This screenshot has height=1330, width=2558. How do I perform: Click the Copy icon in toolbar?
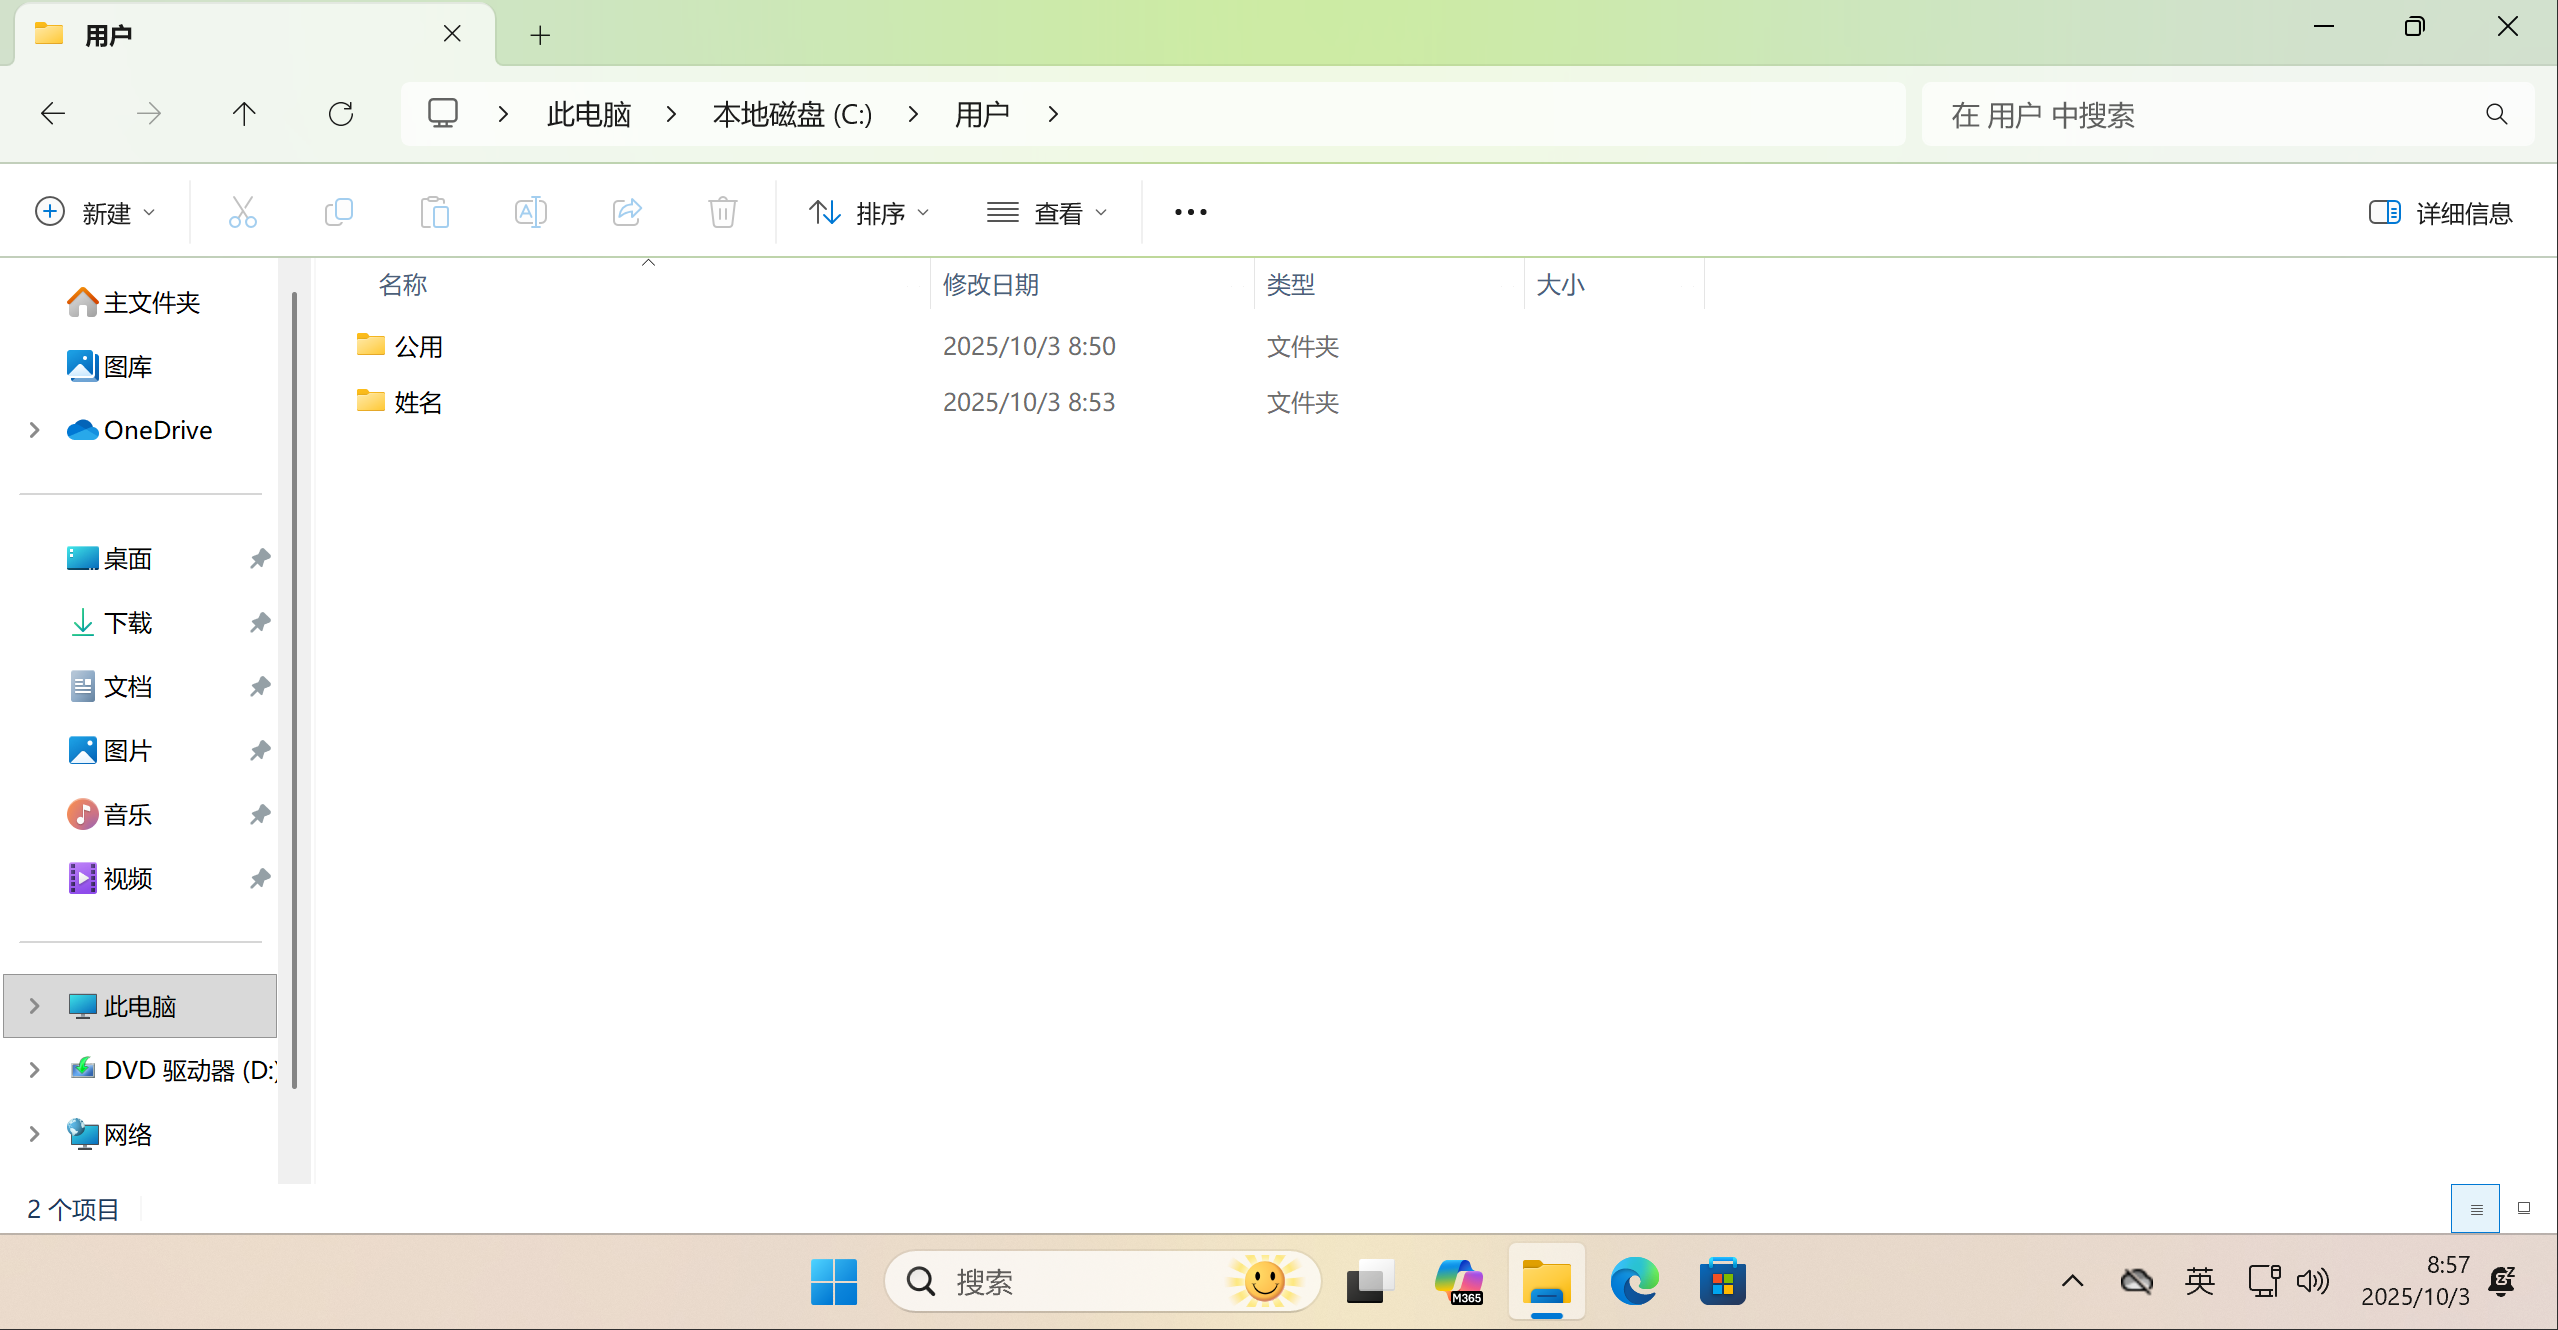pos(339,212)
